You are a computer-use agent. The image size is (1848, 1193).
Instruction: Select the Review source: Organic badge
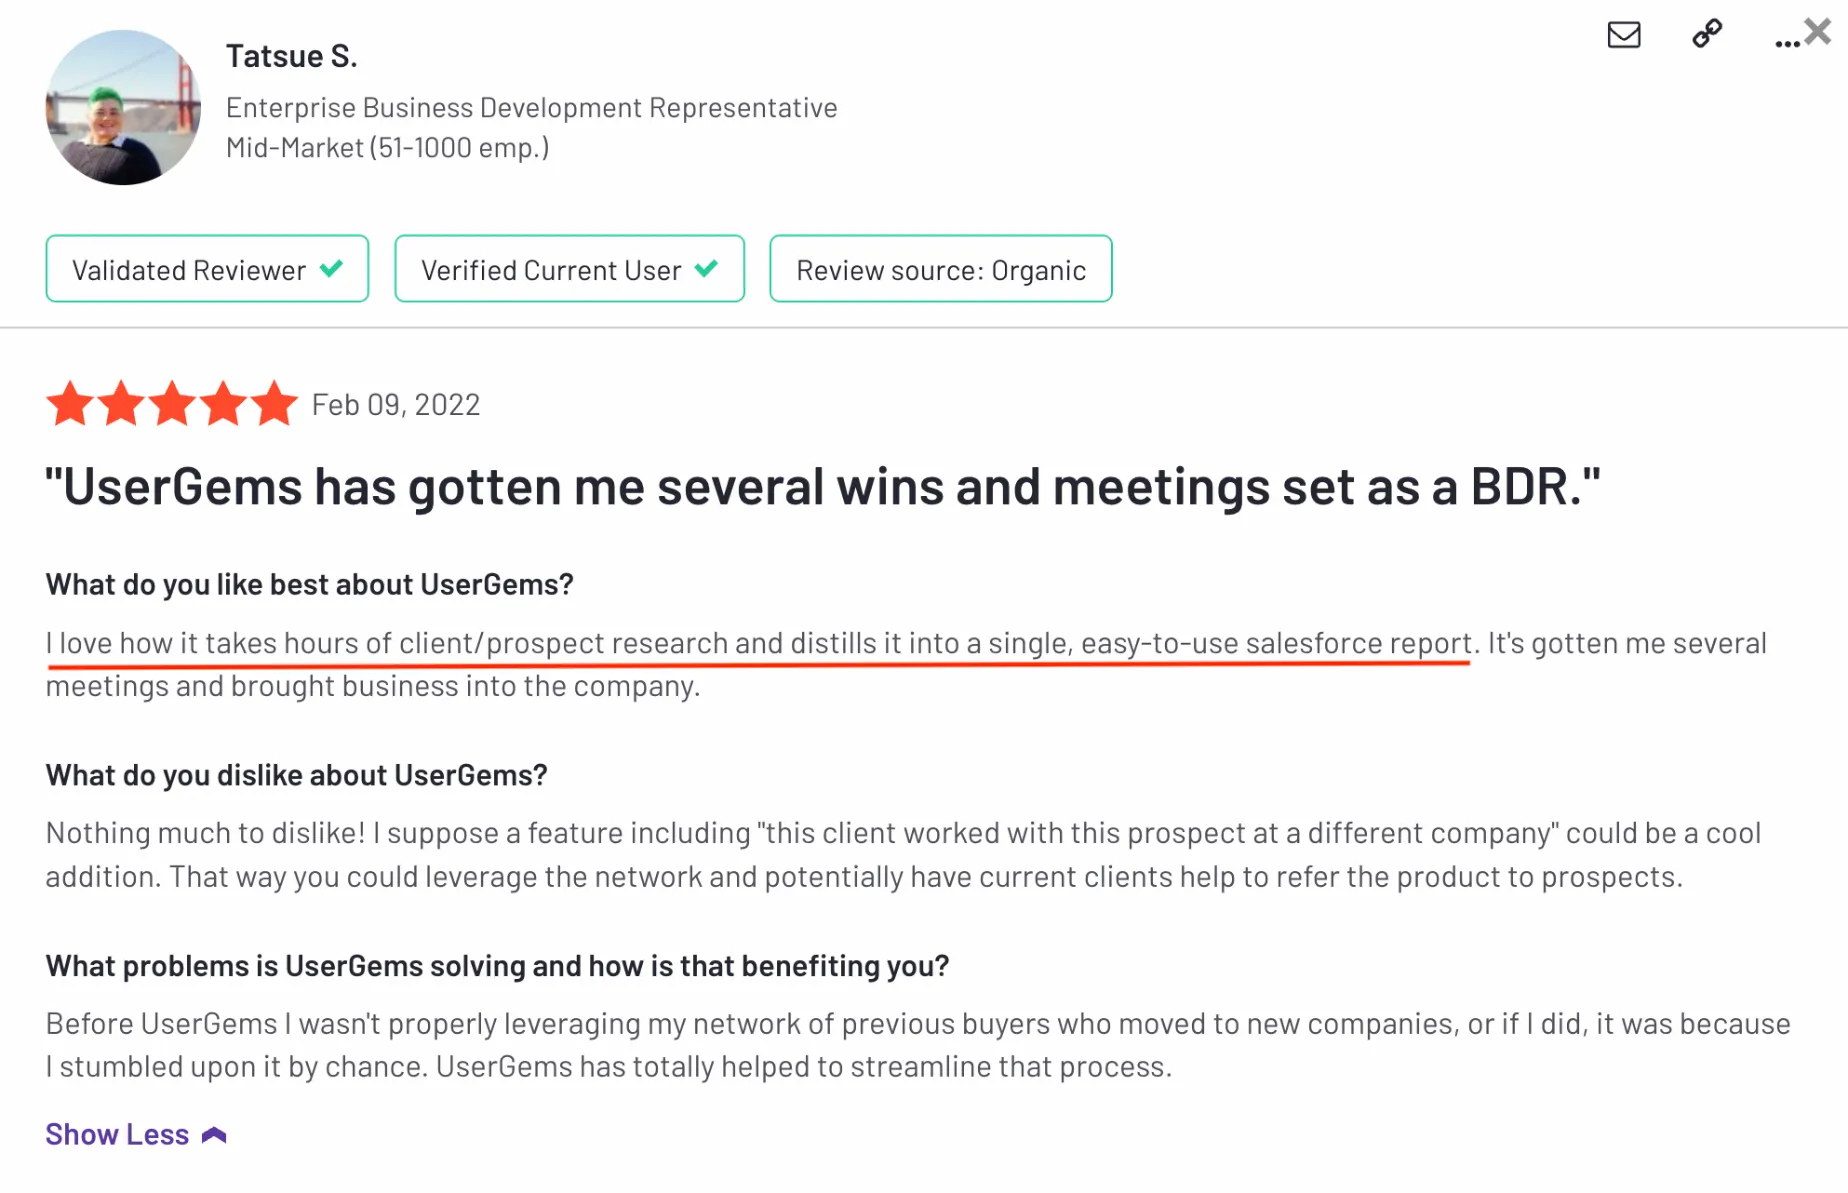point(940,269)
